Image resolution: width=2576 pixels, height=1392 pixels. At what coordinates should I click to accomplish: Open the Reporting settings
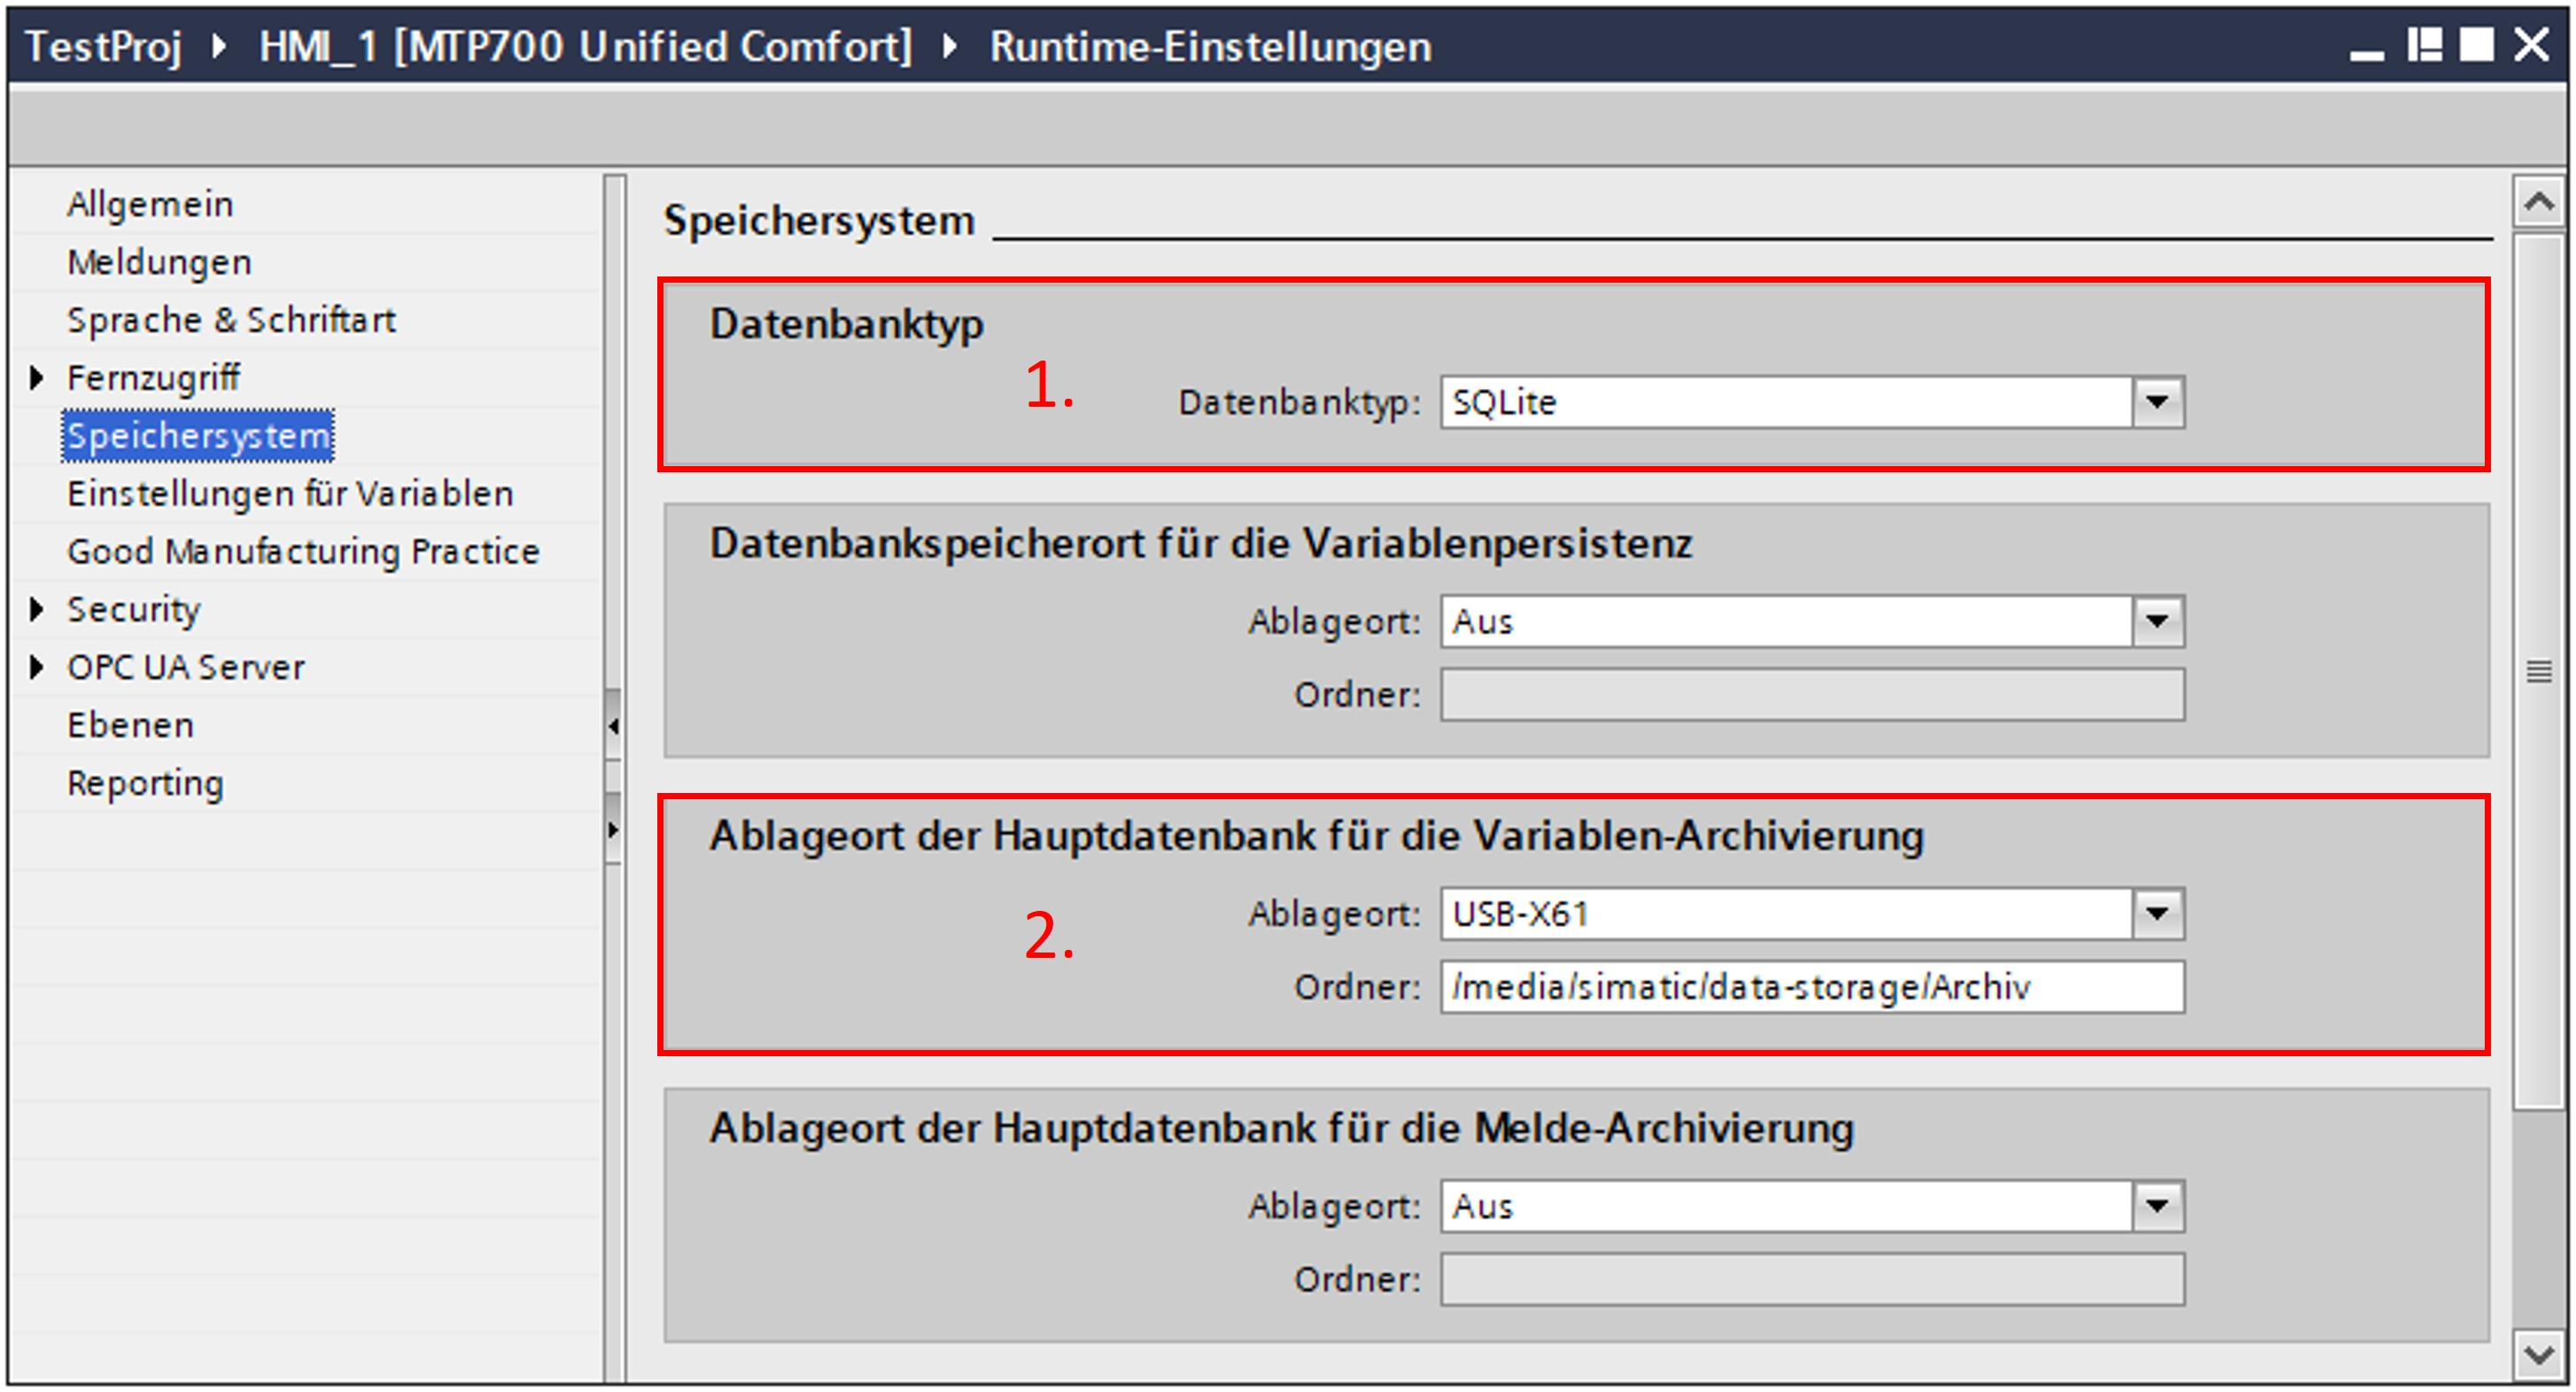[x=145, y=783]
